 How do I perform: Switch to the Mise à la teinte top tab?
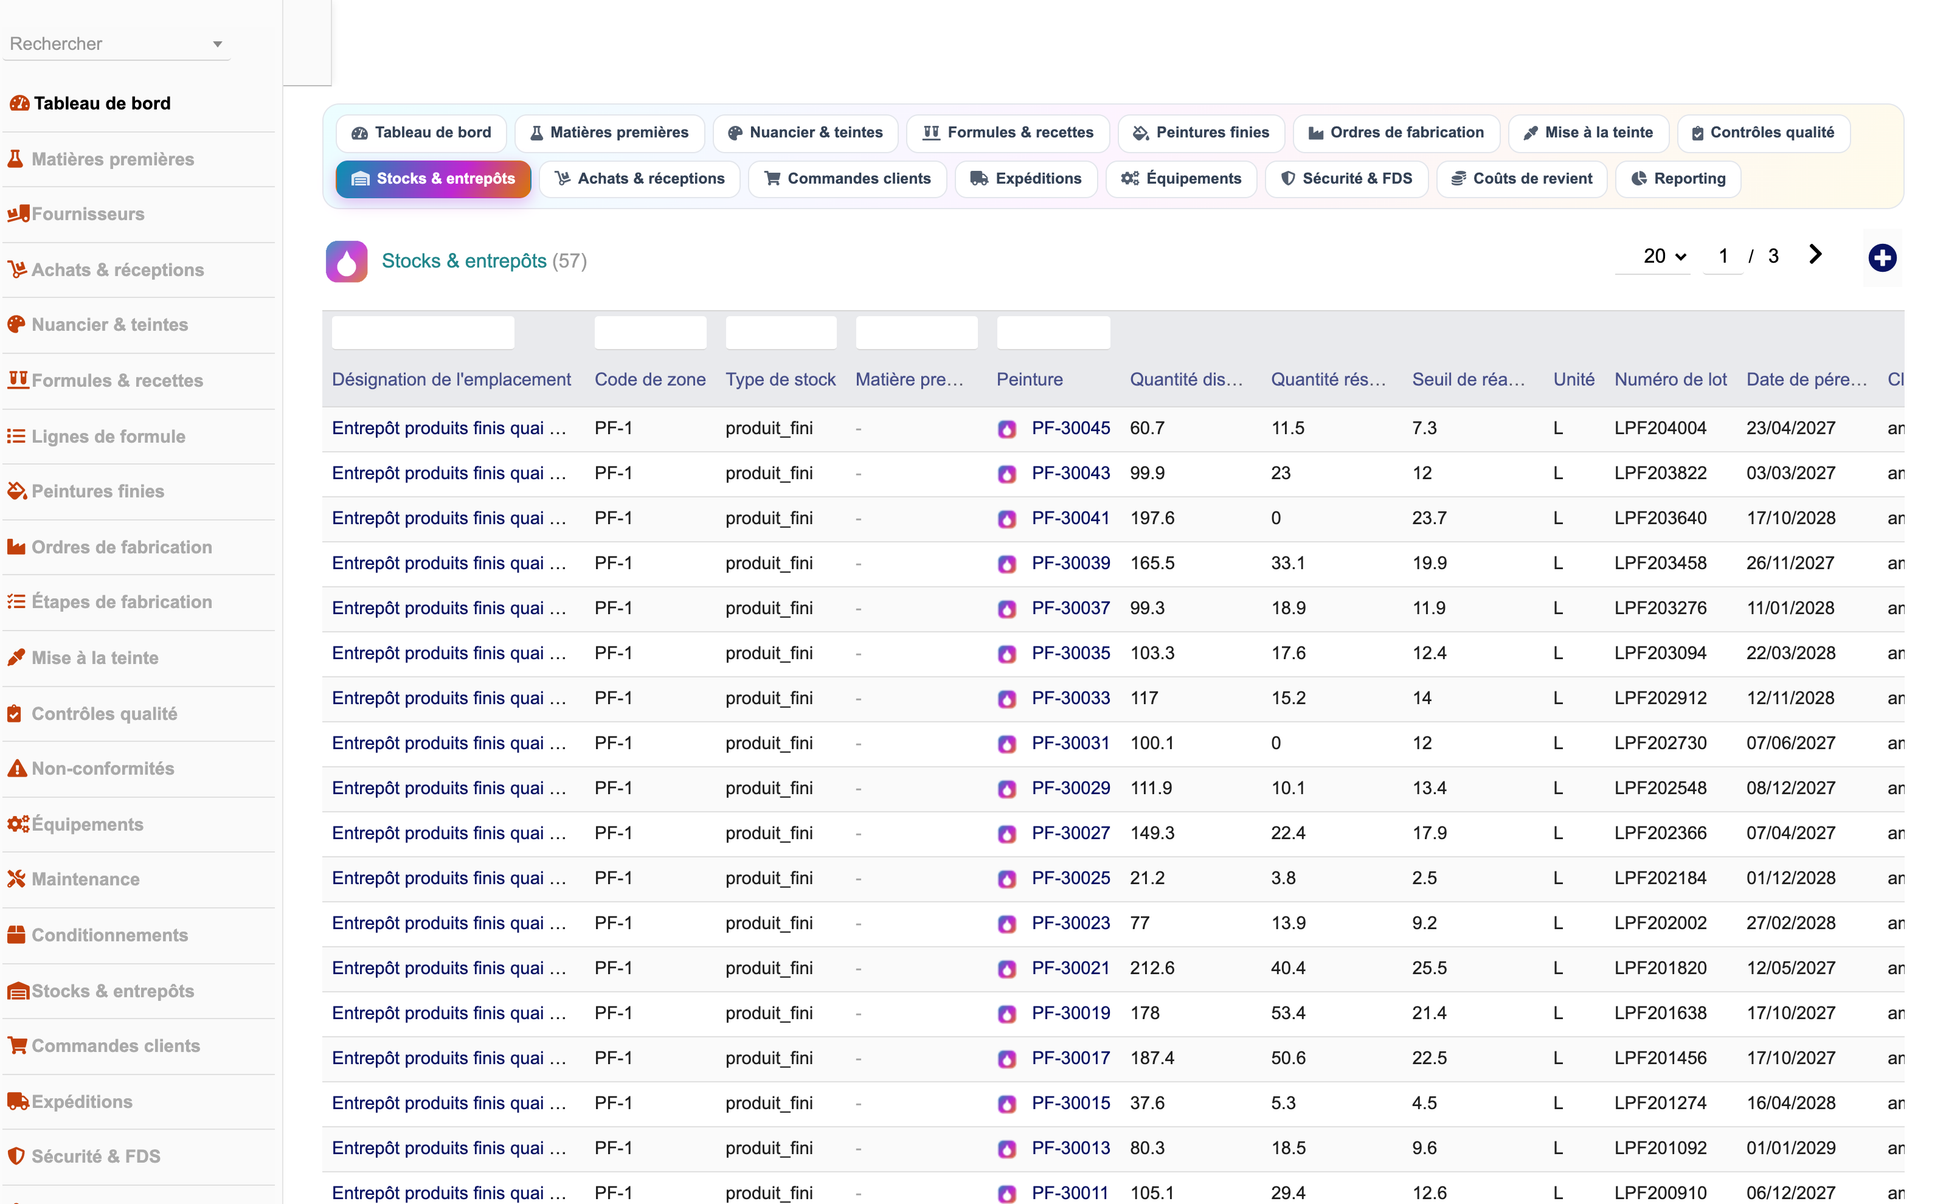[1588, 132]
